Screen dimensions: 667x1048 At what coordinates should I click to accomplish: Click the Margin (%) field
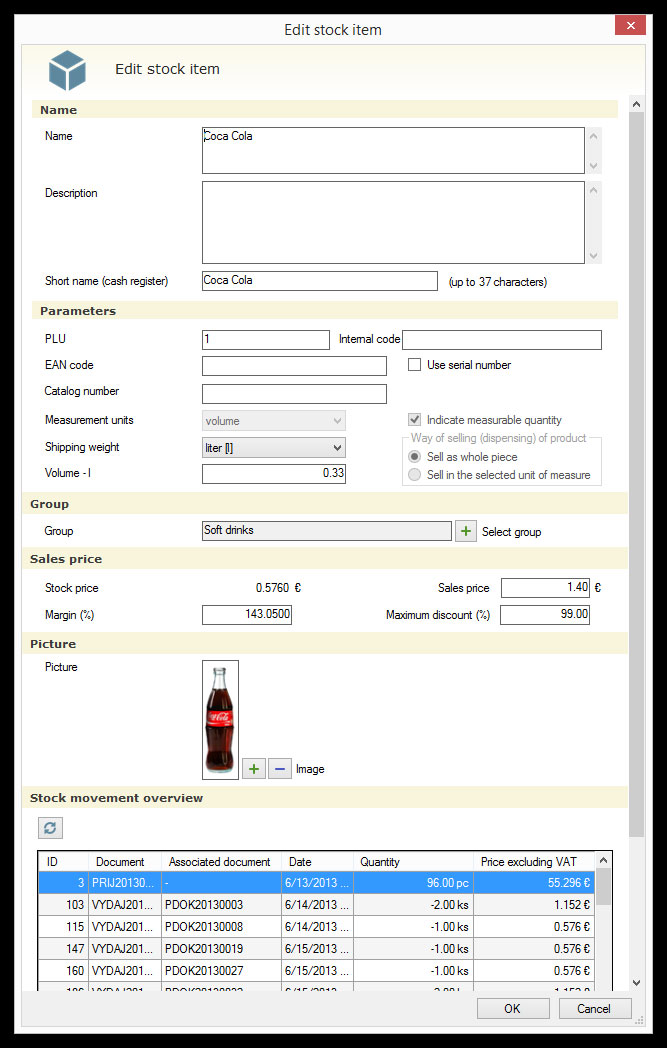247,614
